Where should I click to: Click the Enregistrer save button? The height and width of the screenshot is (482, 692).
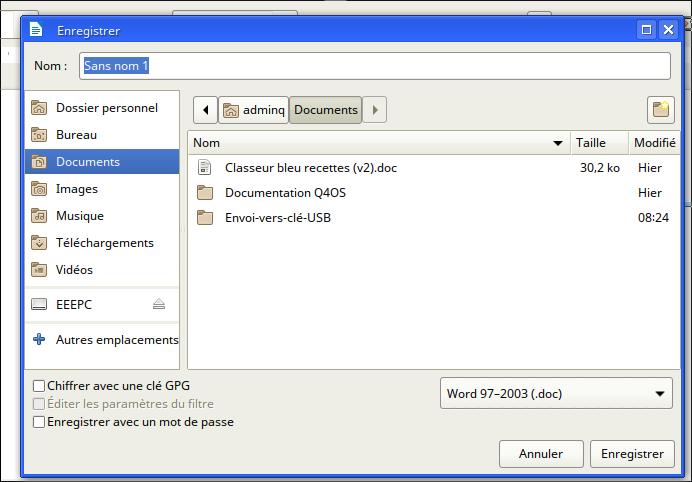[632, 454]
